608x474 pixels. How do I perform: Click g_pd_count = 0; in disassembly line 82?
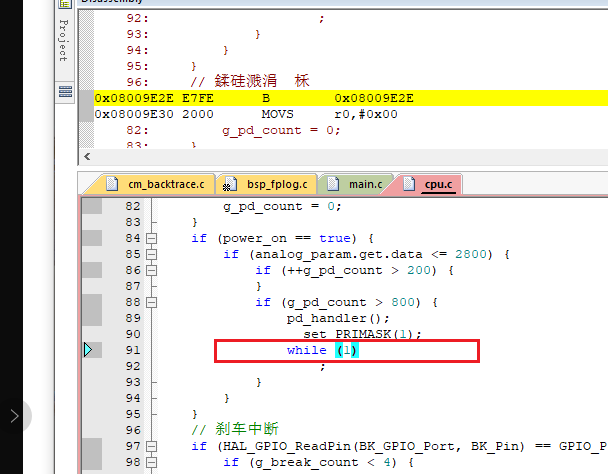pyautogui.click(x=281, y=130)
